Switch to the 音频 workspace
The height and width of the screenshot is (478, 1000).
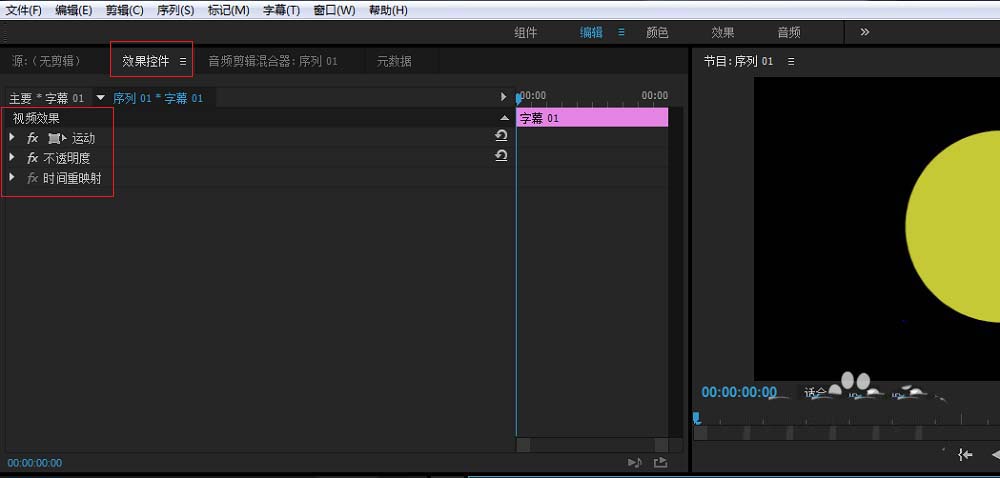(x=788, y=33)
